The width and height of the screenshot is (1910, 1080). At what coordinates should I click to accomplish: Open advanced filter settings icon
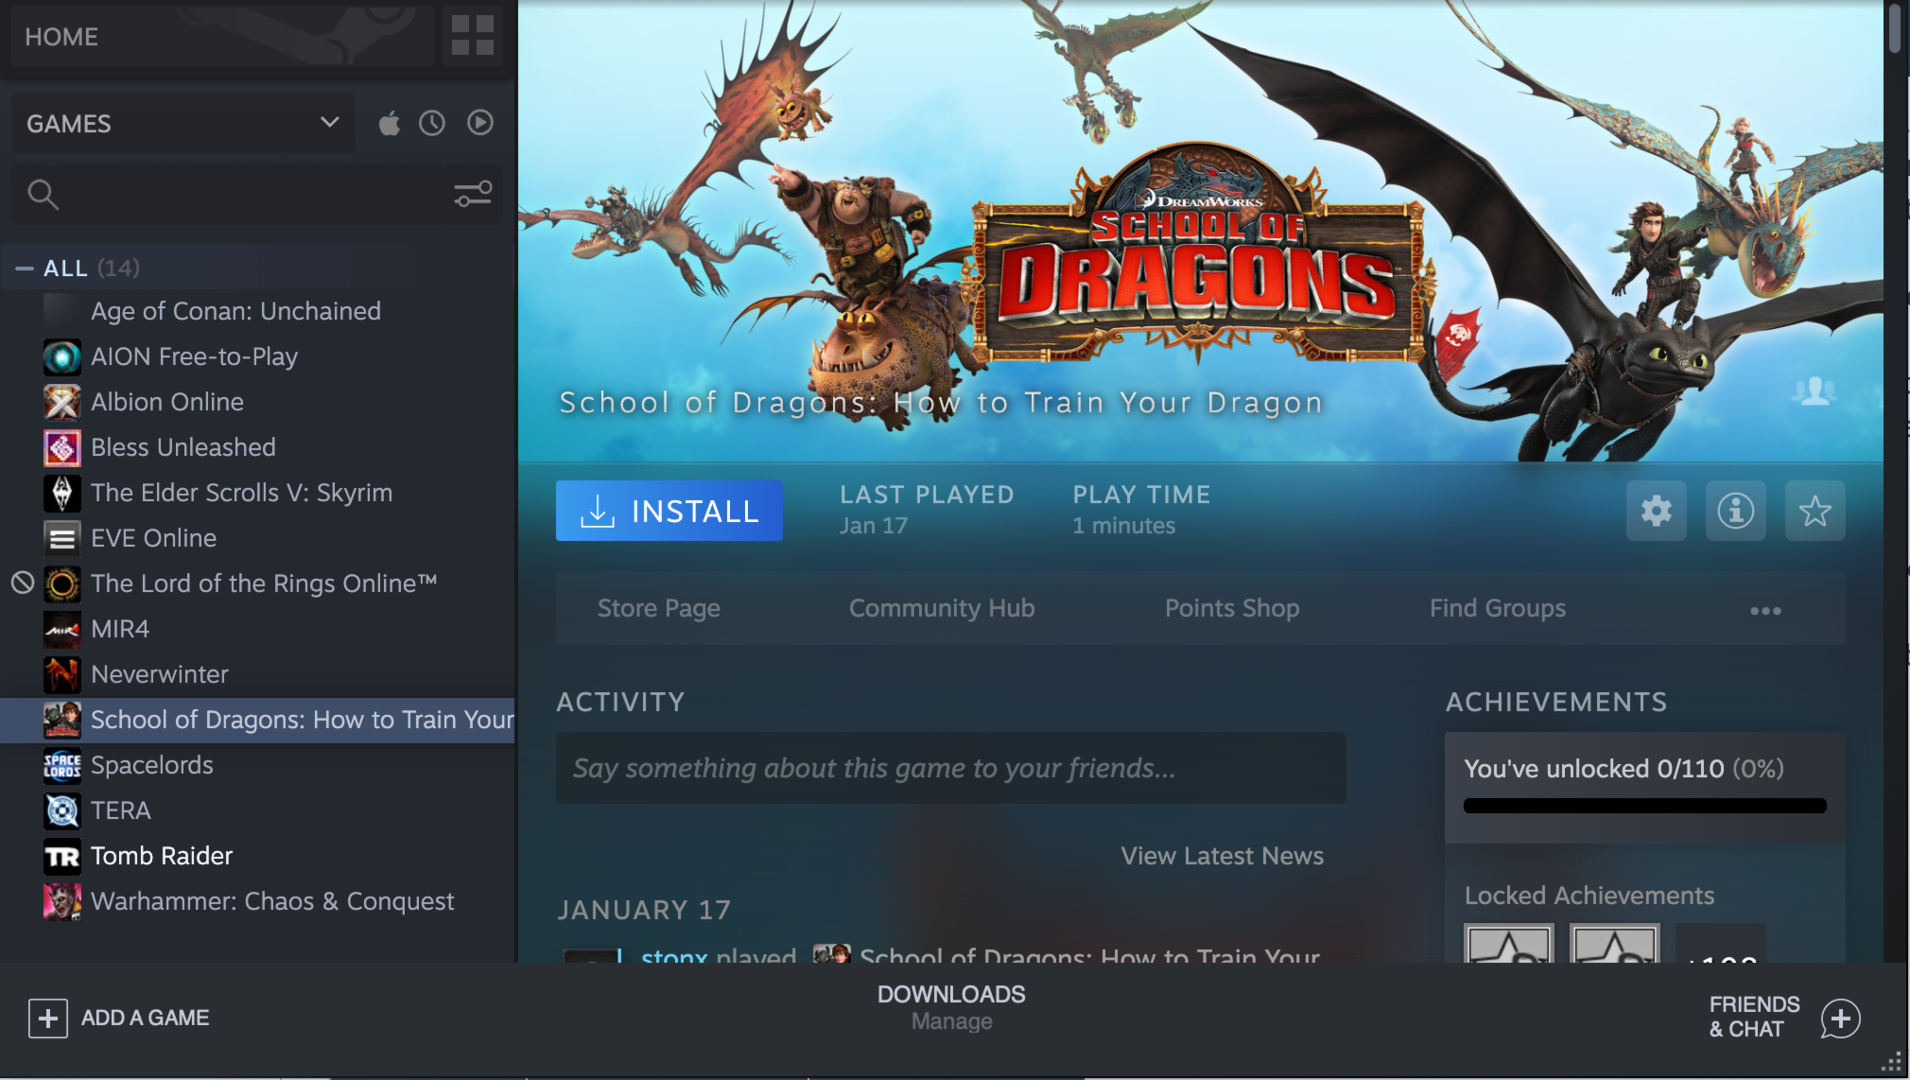473,194
